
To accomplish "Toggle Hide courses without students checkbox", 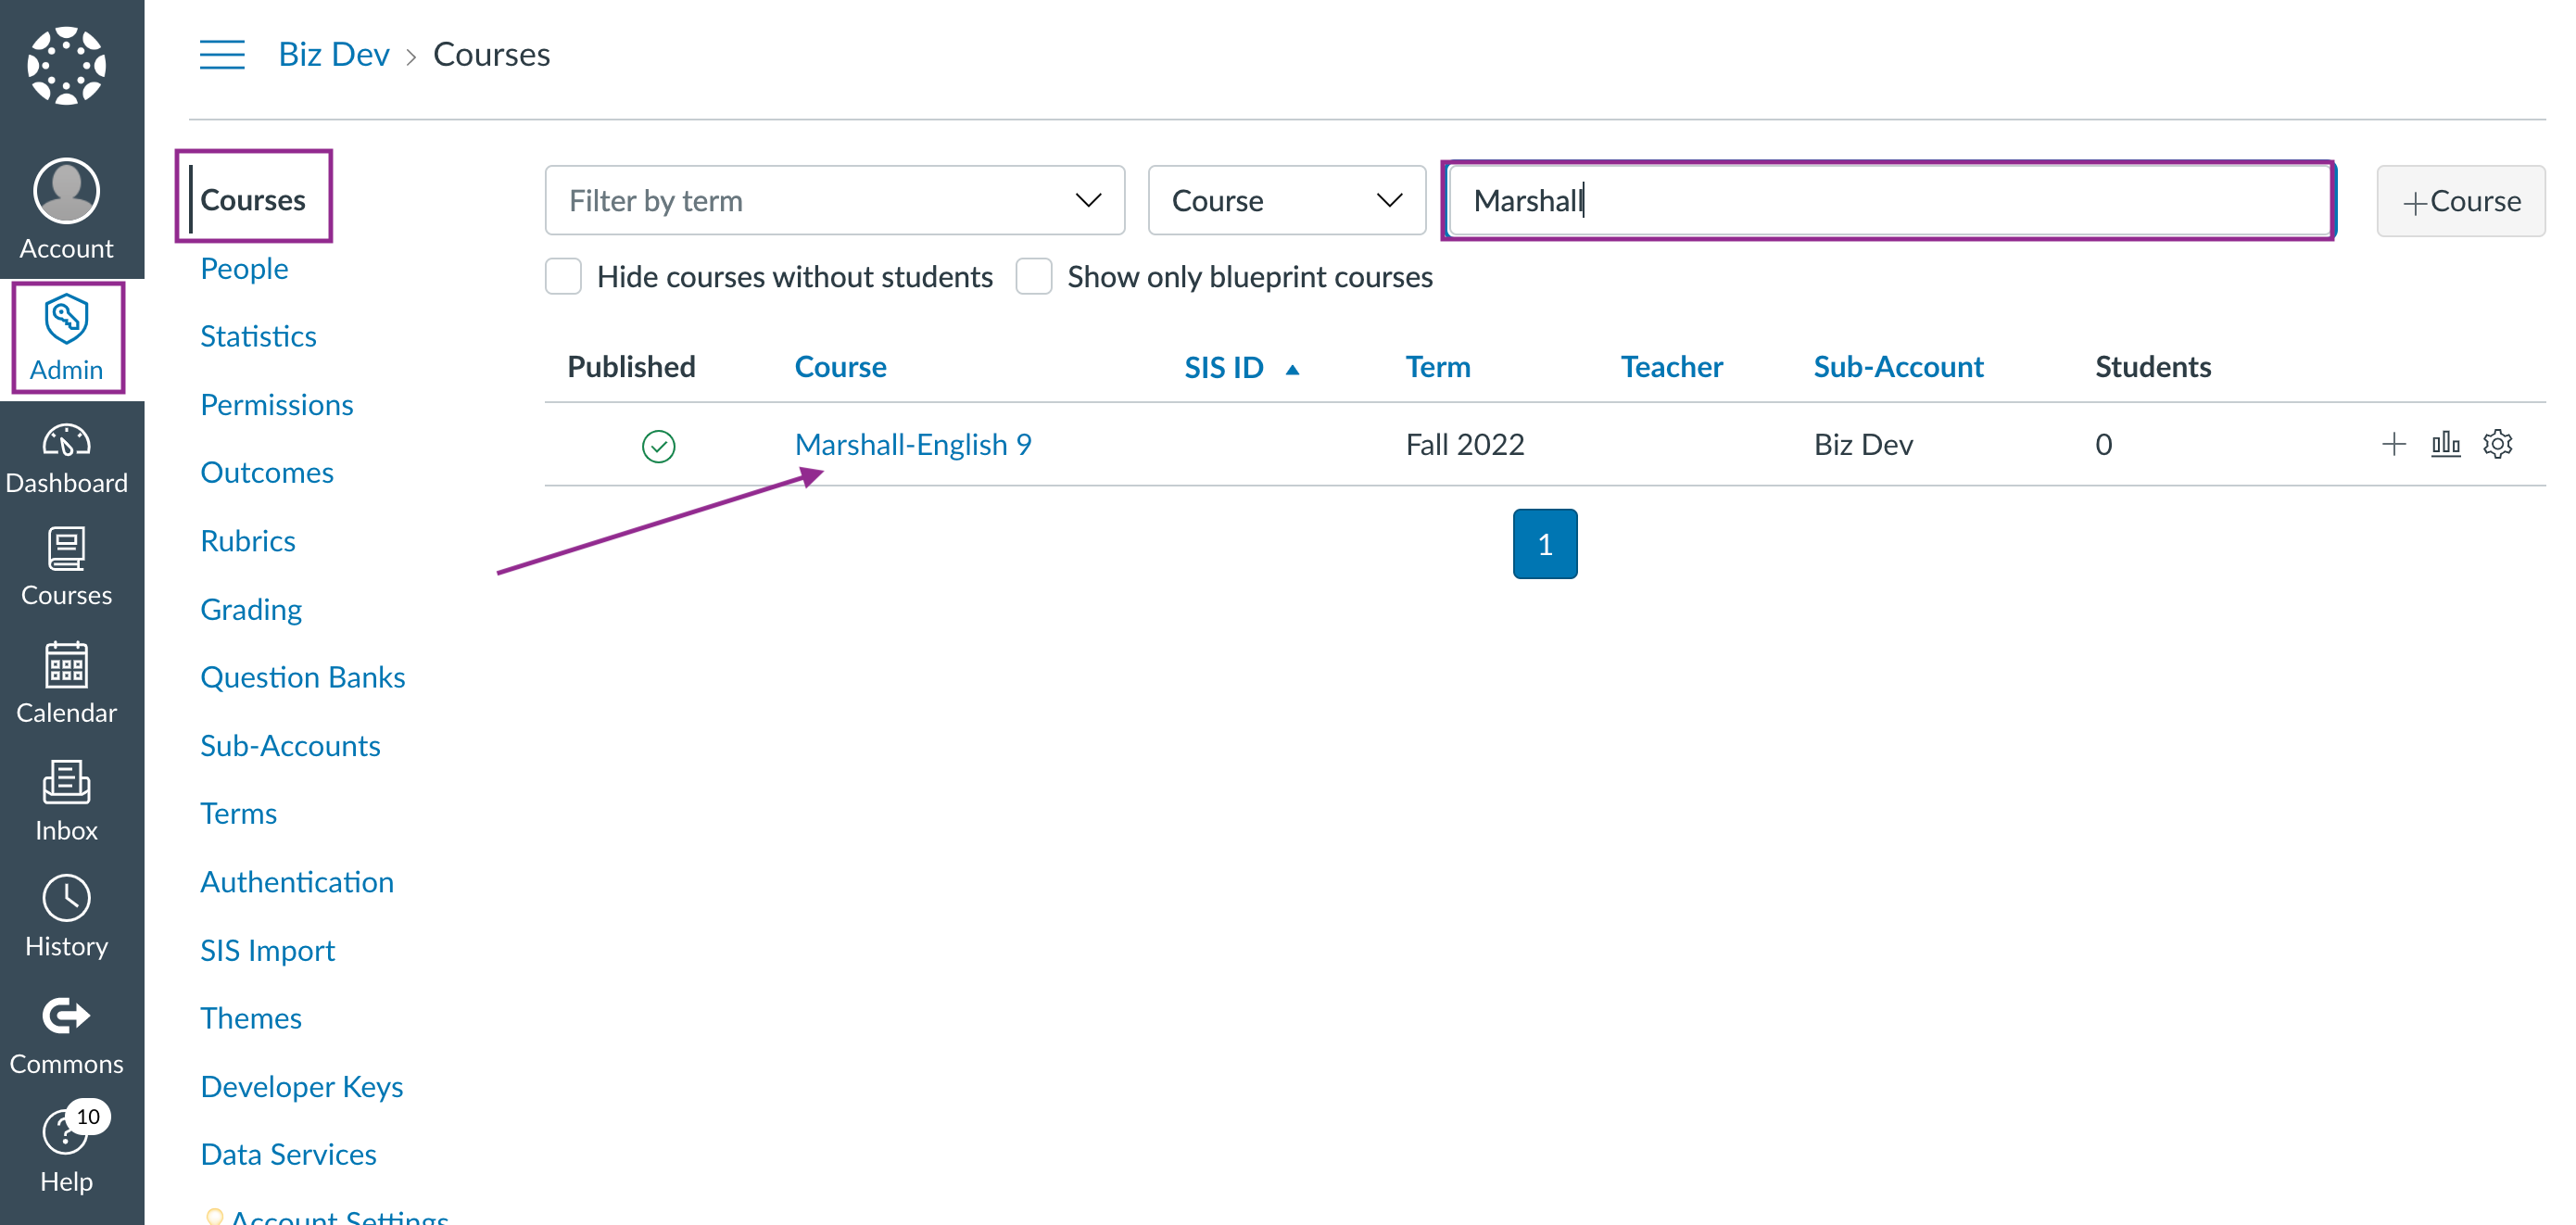I will tap(563, 274).
